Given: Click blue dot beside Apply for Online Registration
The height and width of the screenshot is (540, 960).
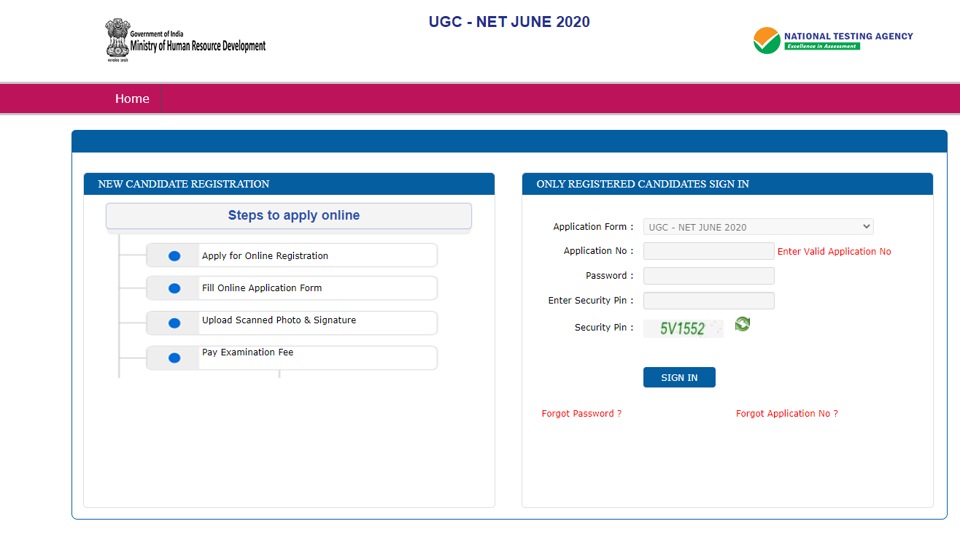Looking at the screenshot, I should [174, 256].
